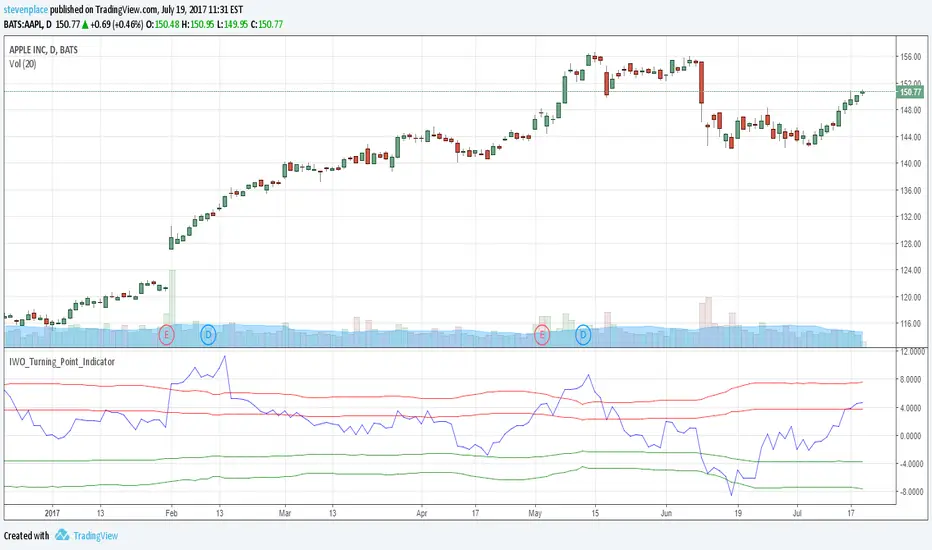Click the APPLE INC, D, BATS legend
Screen dimensions: 932x550
(43, 50)
